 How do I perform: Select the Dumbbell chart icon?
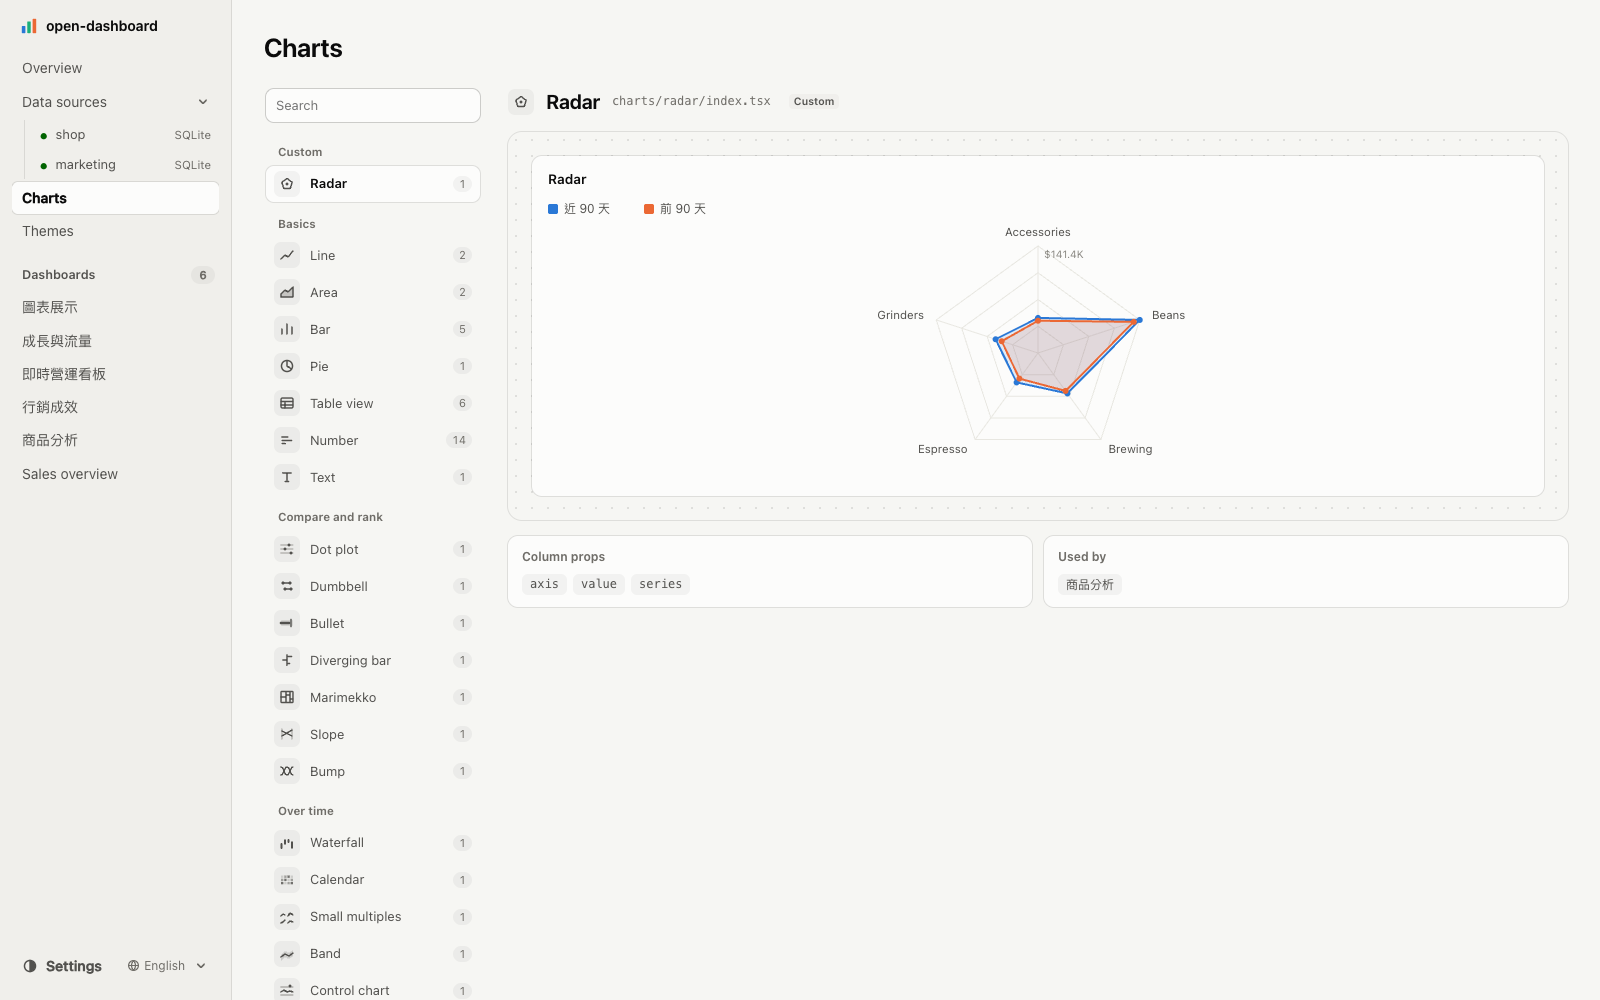[287, 586]
